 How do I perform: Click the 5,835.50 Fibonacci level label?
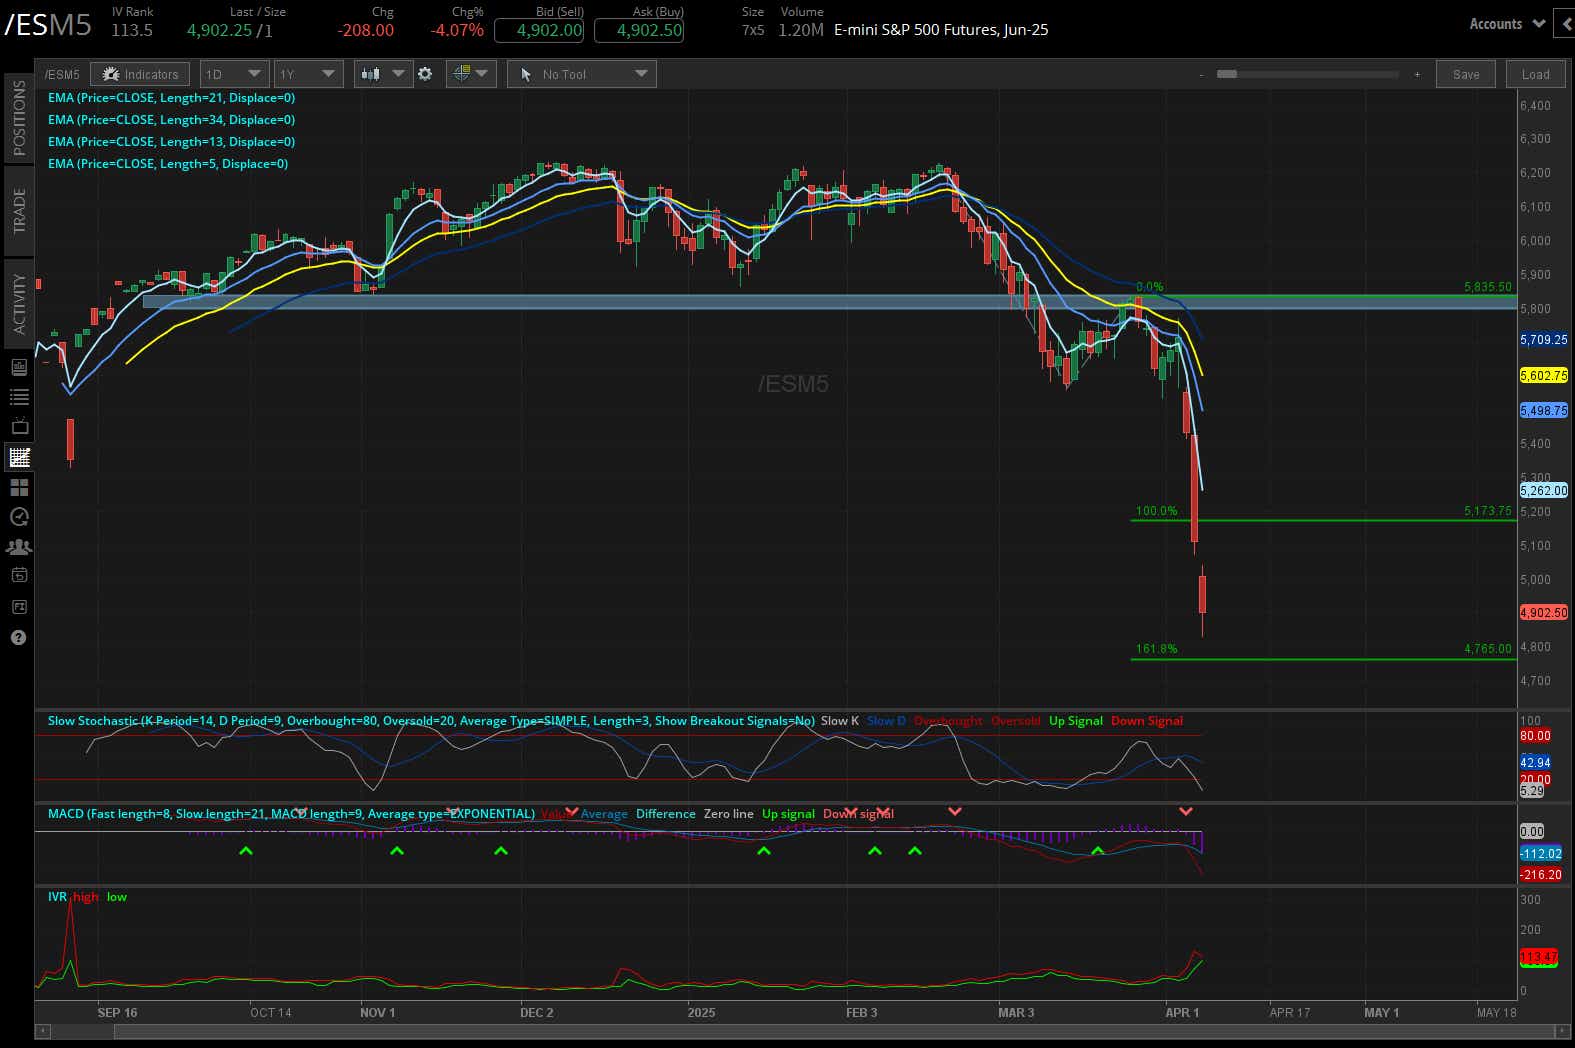[x=1488, y=287]
